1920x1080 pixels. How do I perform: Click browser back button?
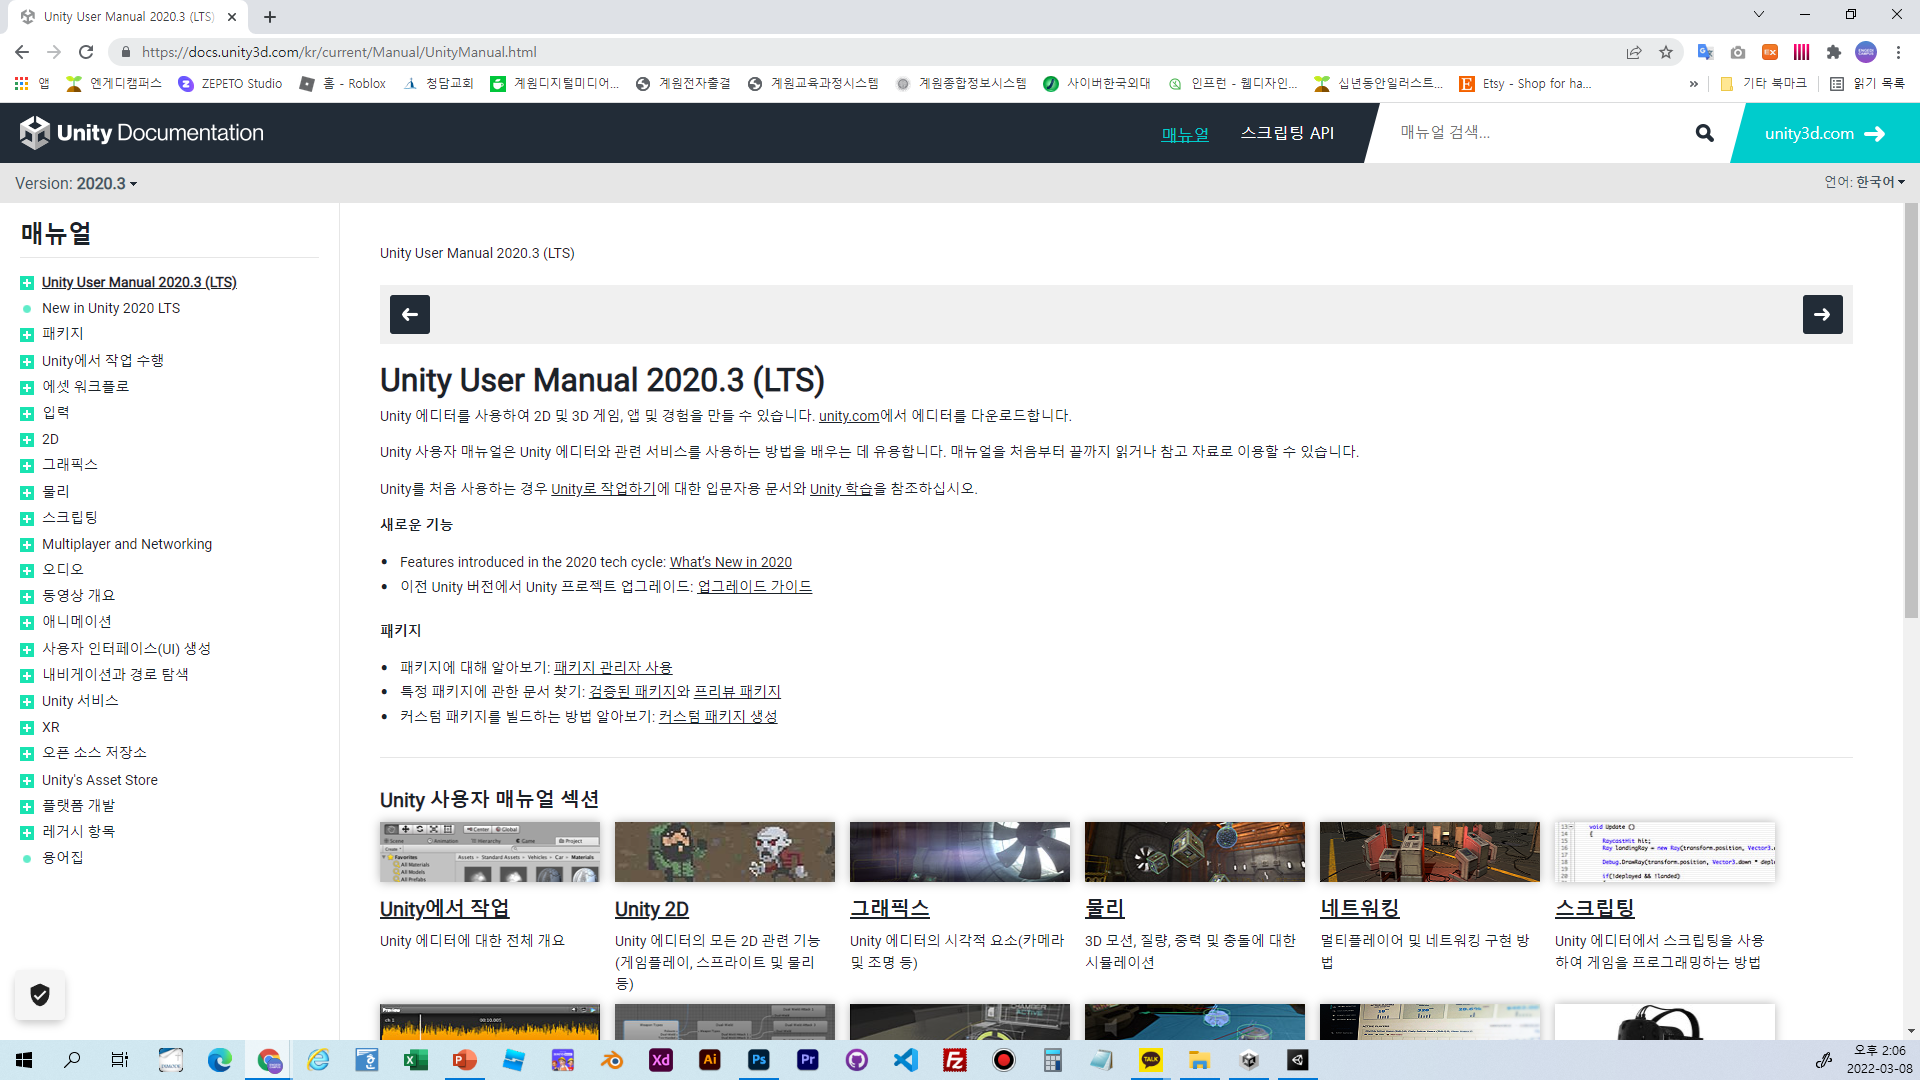click(22, 52)
